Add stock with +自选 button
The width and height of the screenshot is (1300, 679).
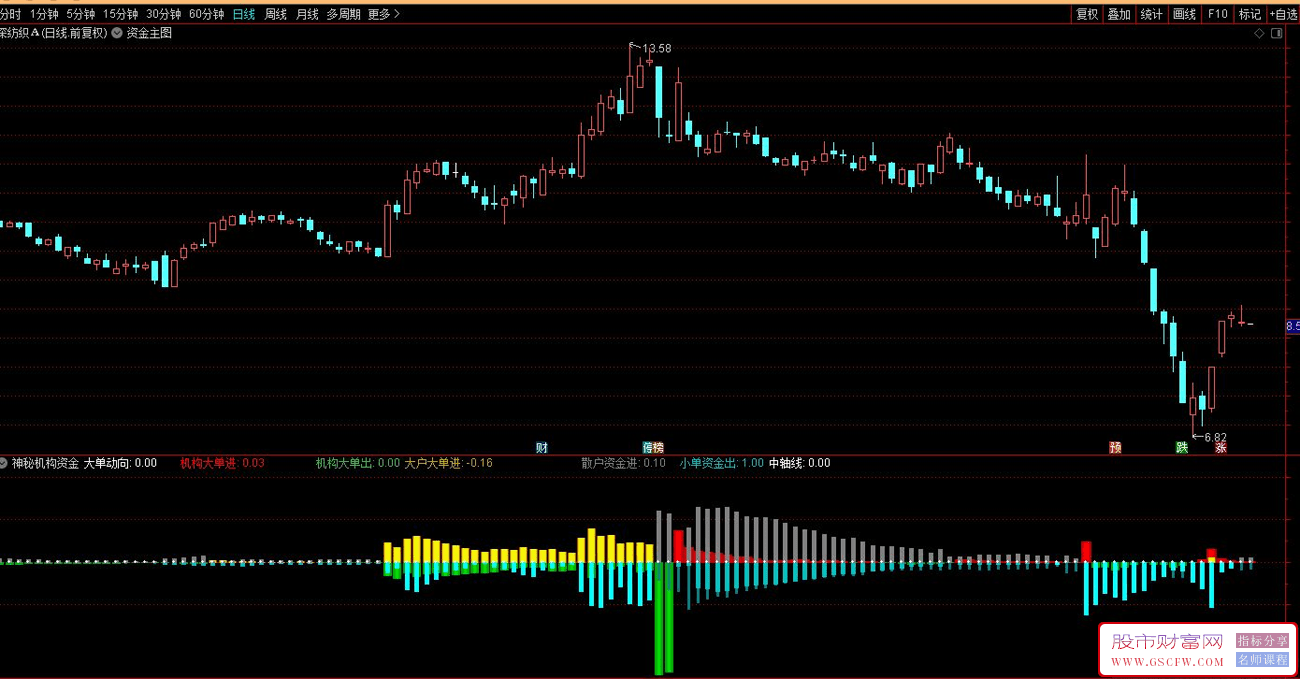[1284, 14]
